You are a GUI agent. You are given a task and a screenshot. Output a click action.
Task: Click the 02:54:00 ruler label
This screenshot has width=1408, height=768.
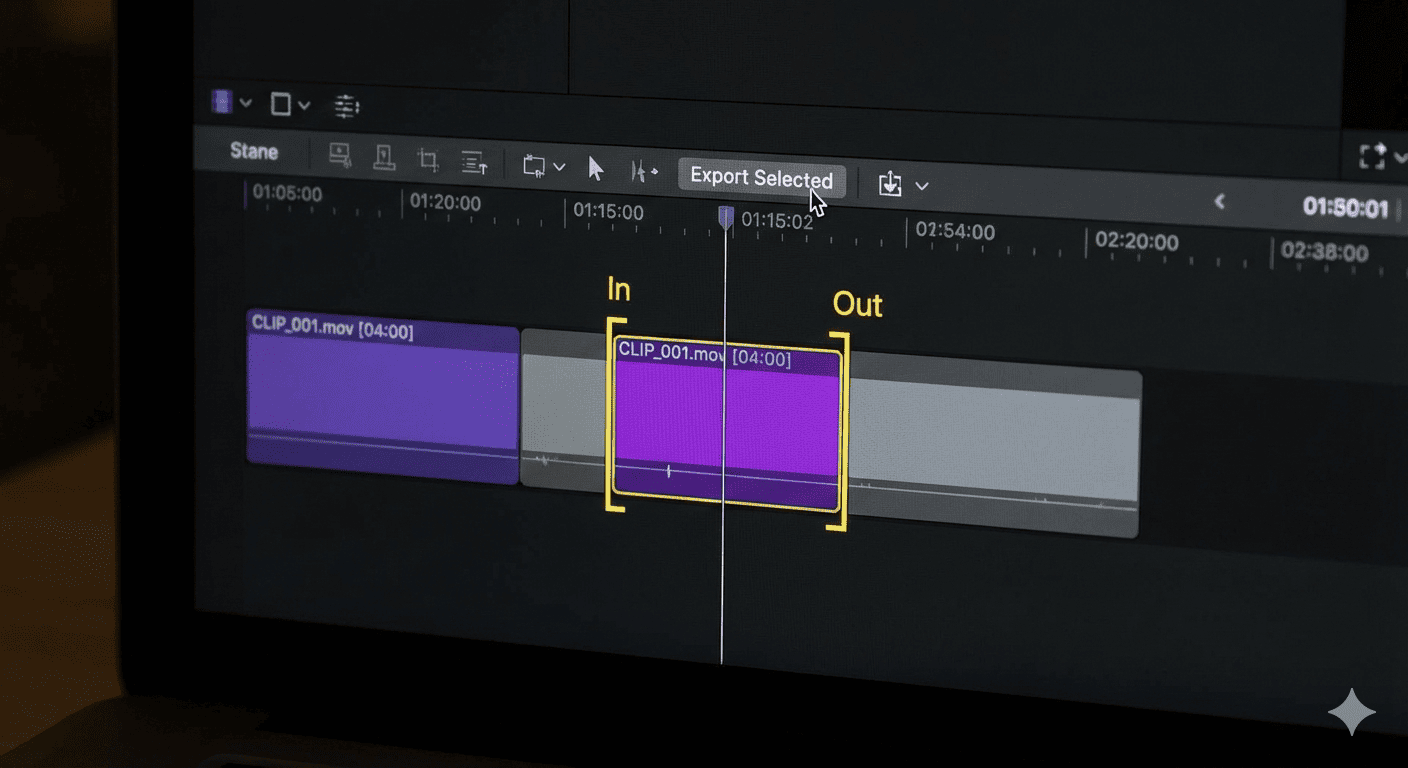click(x=955, y=232)
